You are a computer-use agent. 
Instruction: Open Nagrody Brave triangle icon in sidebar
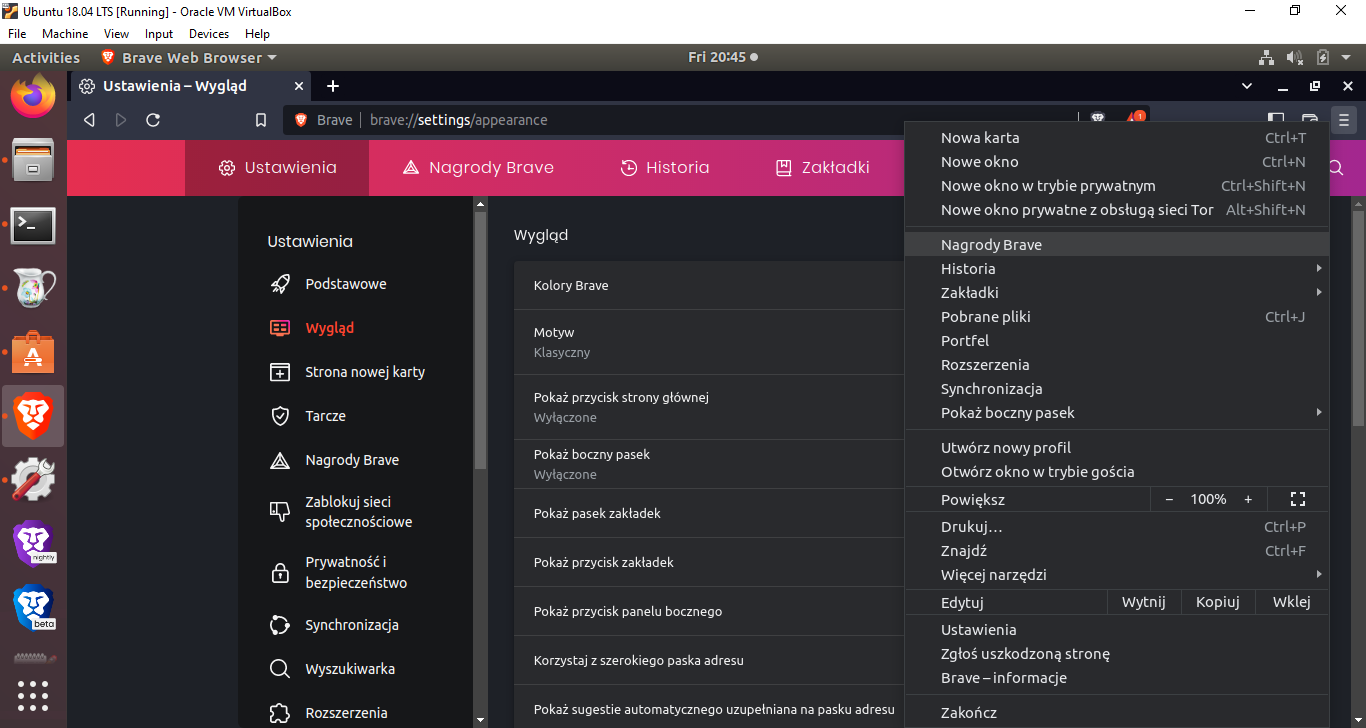280,460
